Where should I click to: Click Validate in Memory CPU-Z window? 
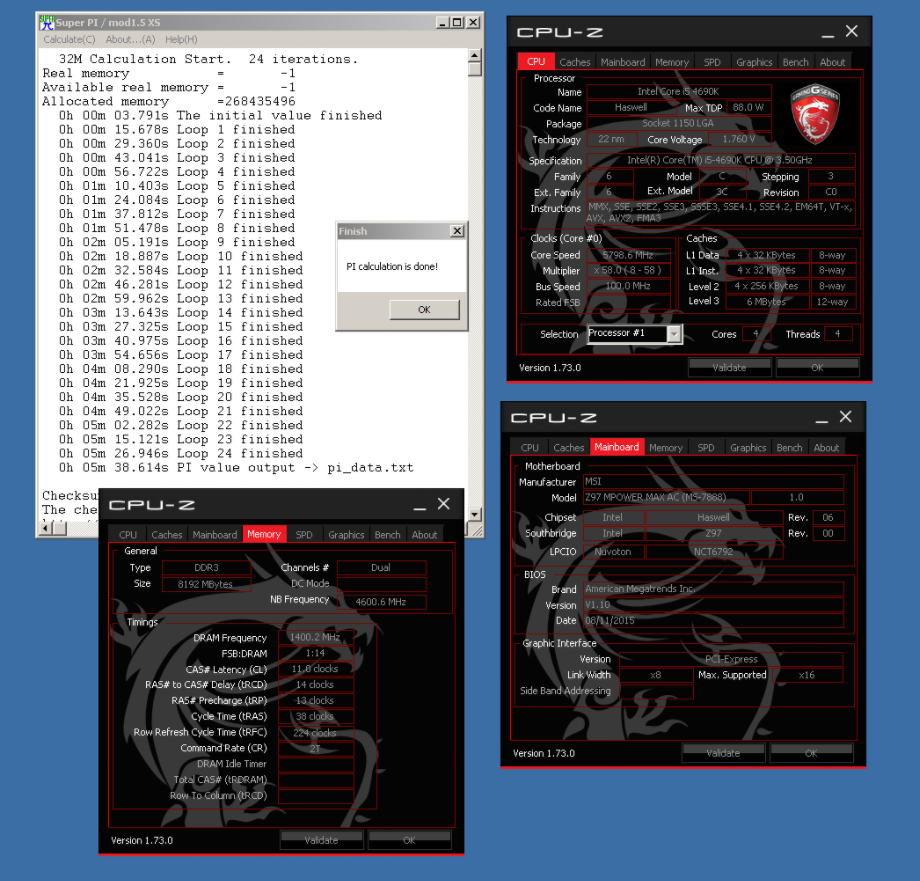click(x=322, y=841)
